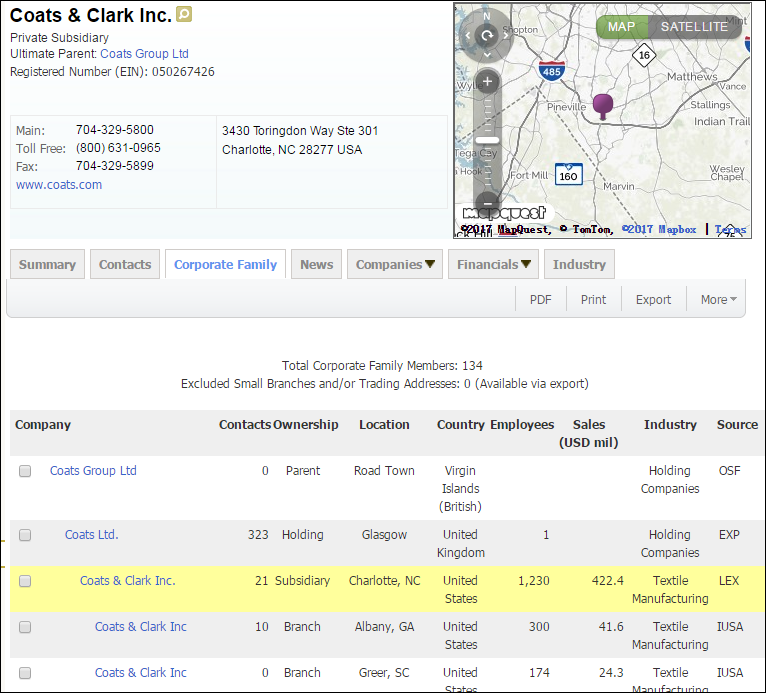The height and width of the screenshot is (693, 767).
Task: Click the Contacts column header
Action: pyautogui.click(x=245, y=425)
